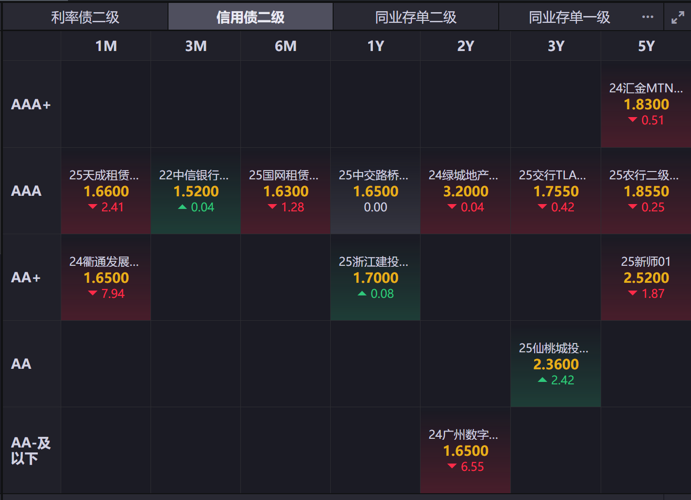The width and height of the screenshot is (691, 500).
Task: Open the 25中交路桥 bond cell
Action: [x=375, y=191]
